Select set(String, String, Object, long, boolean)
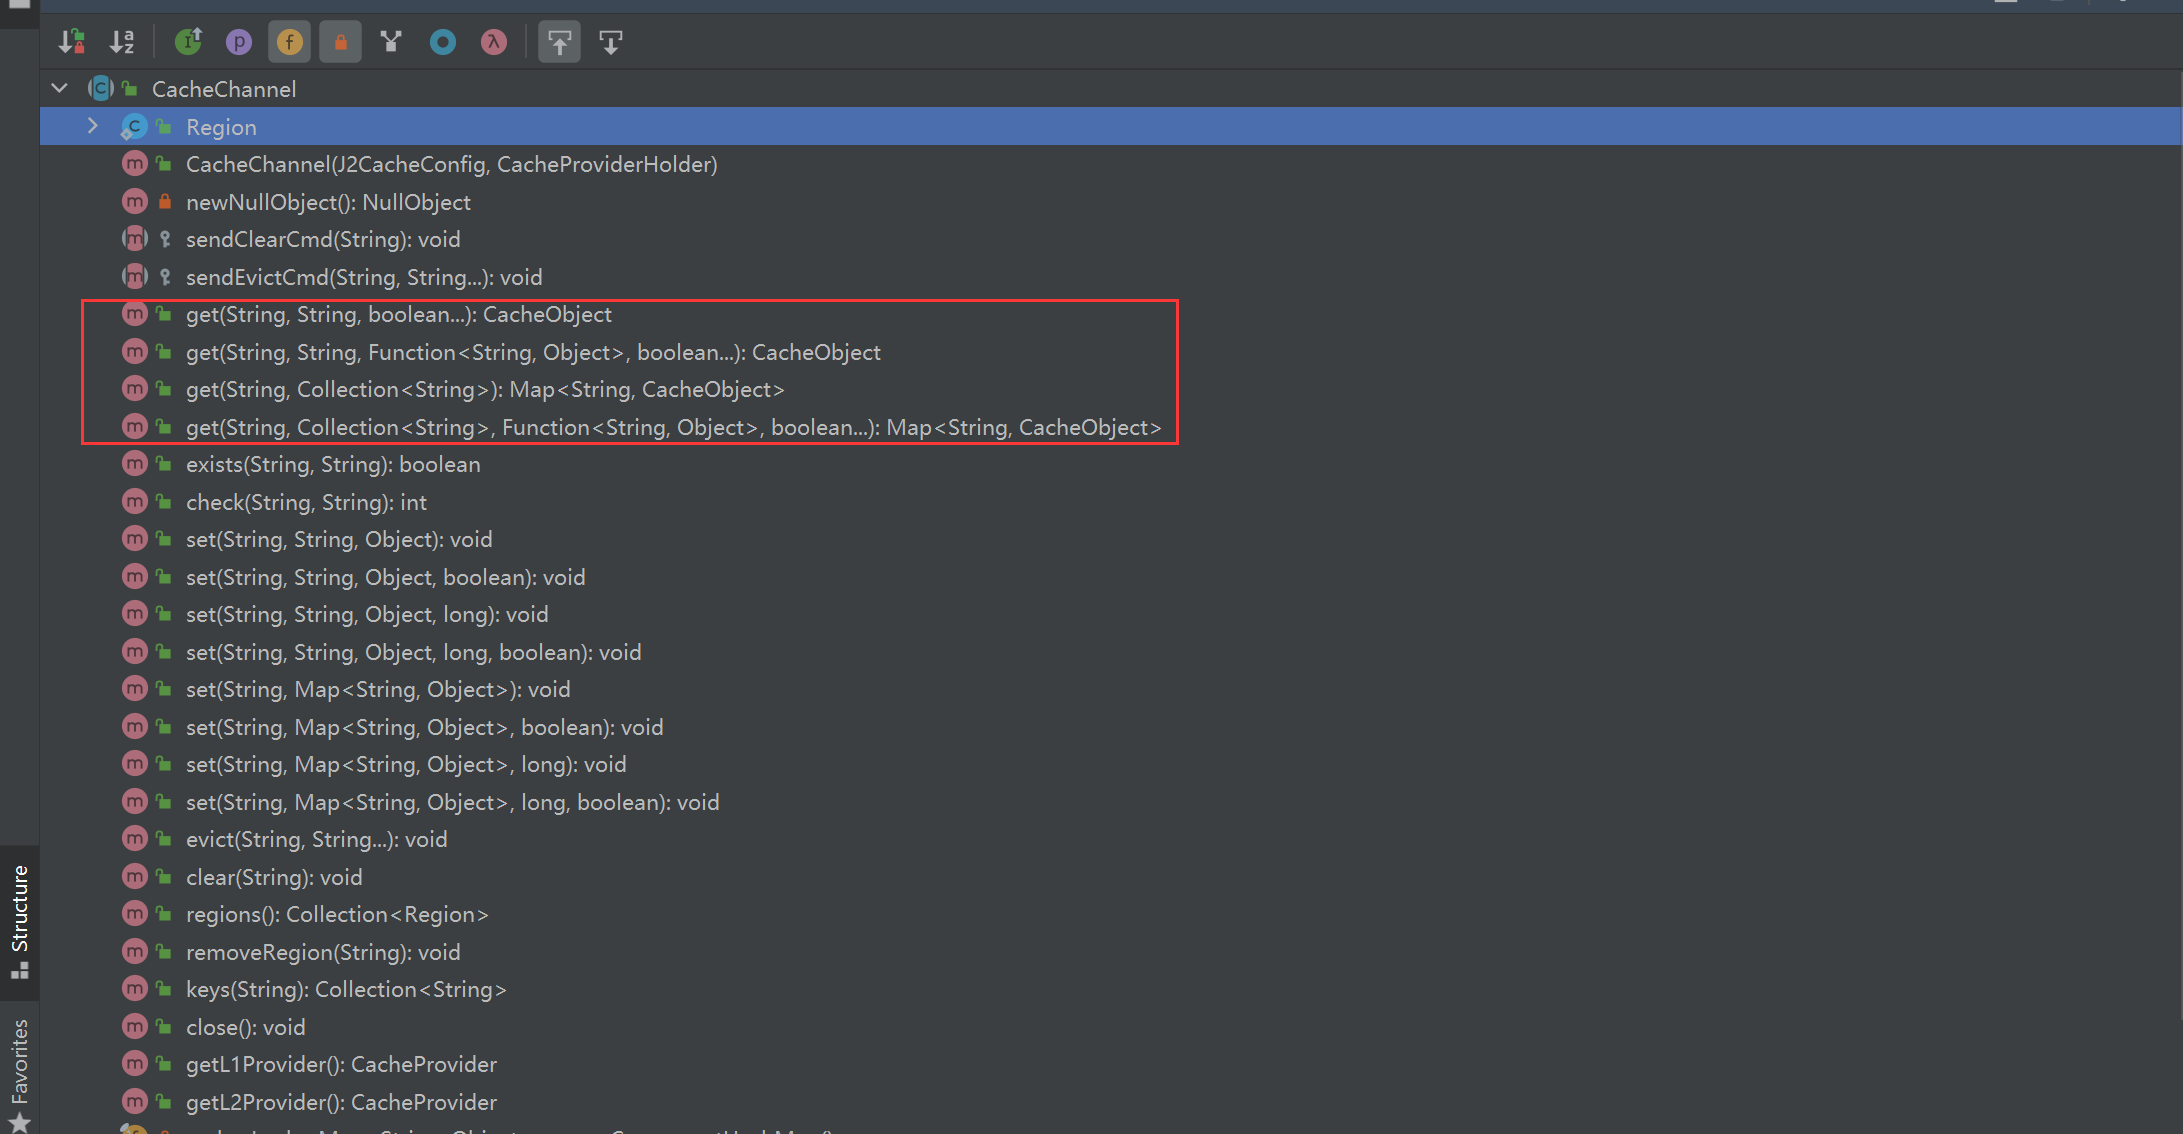Screen dimensions: 2183x1134 coord(413,652)
